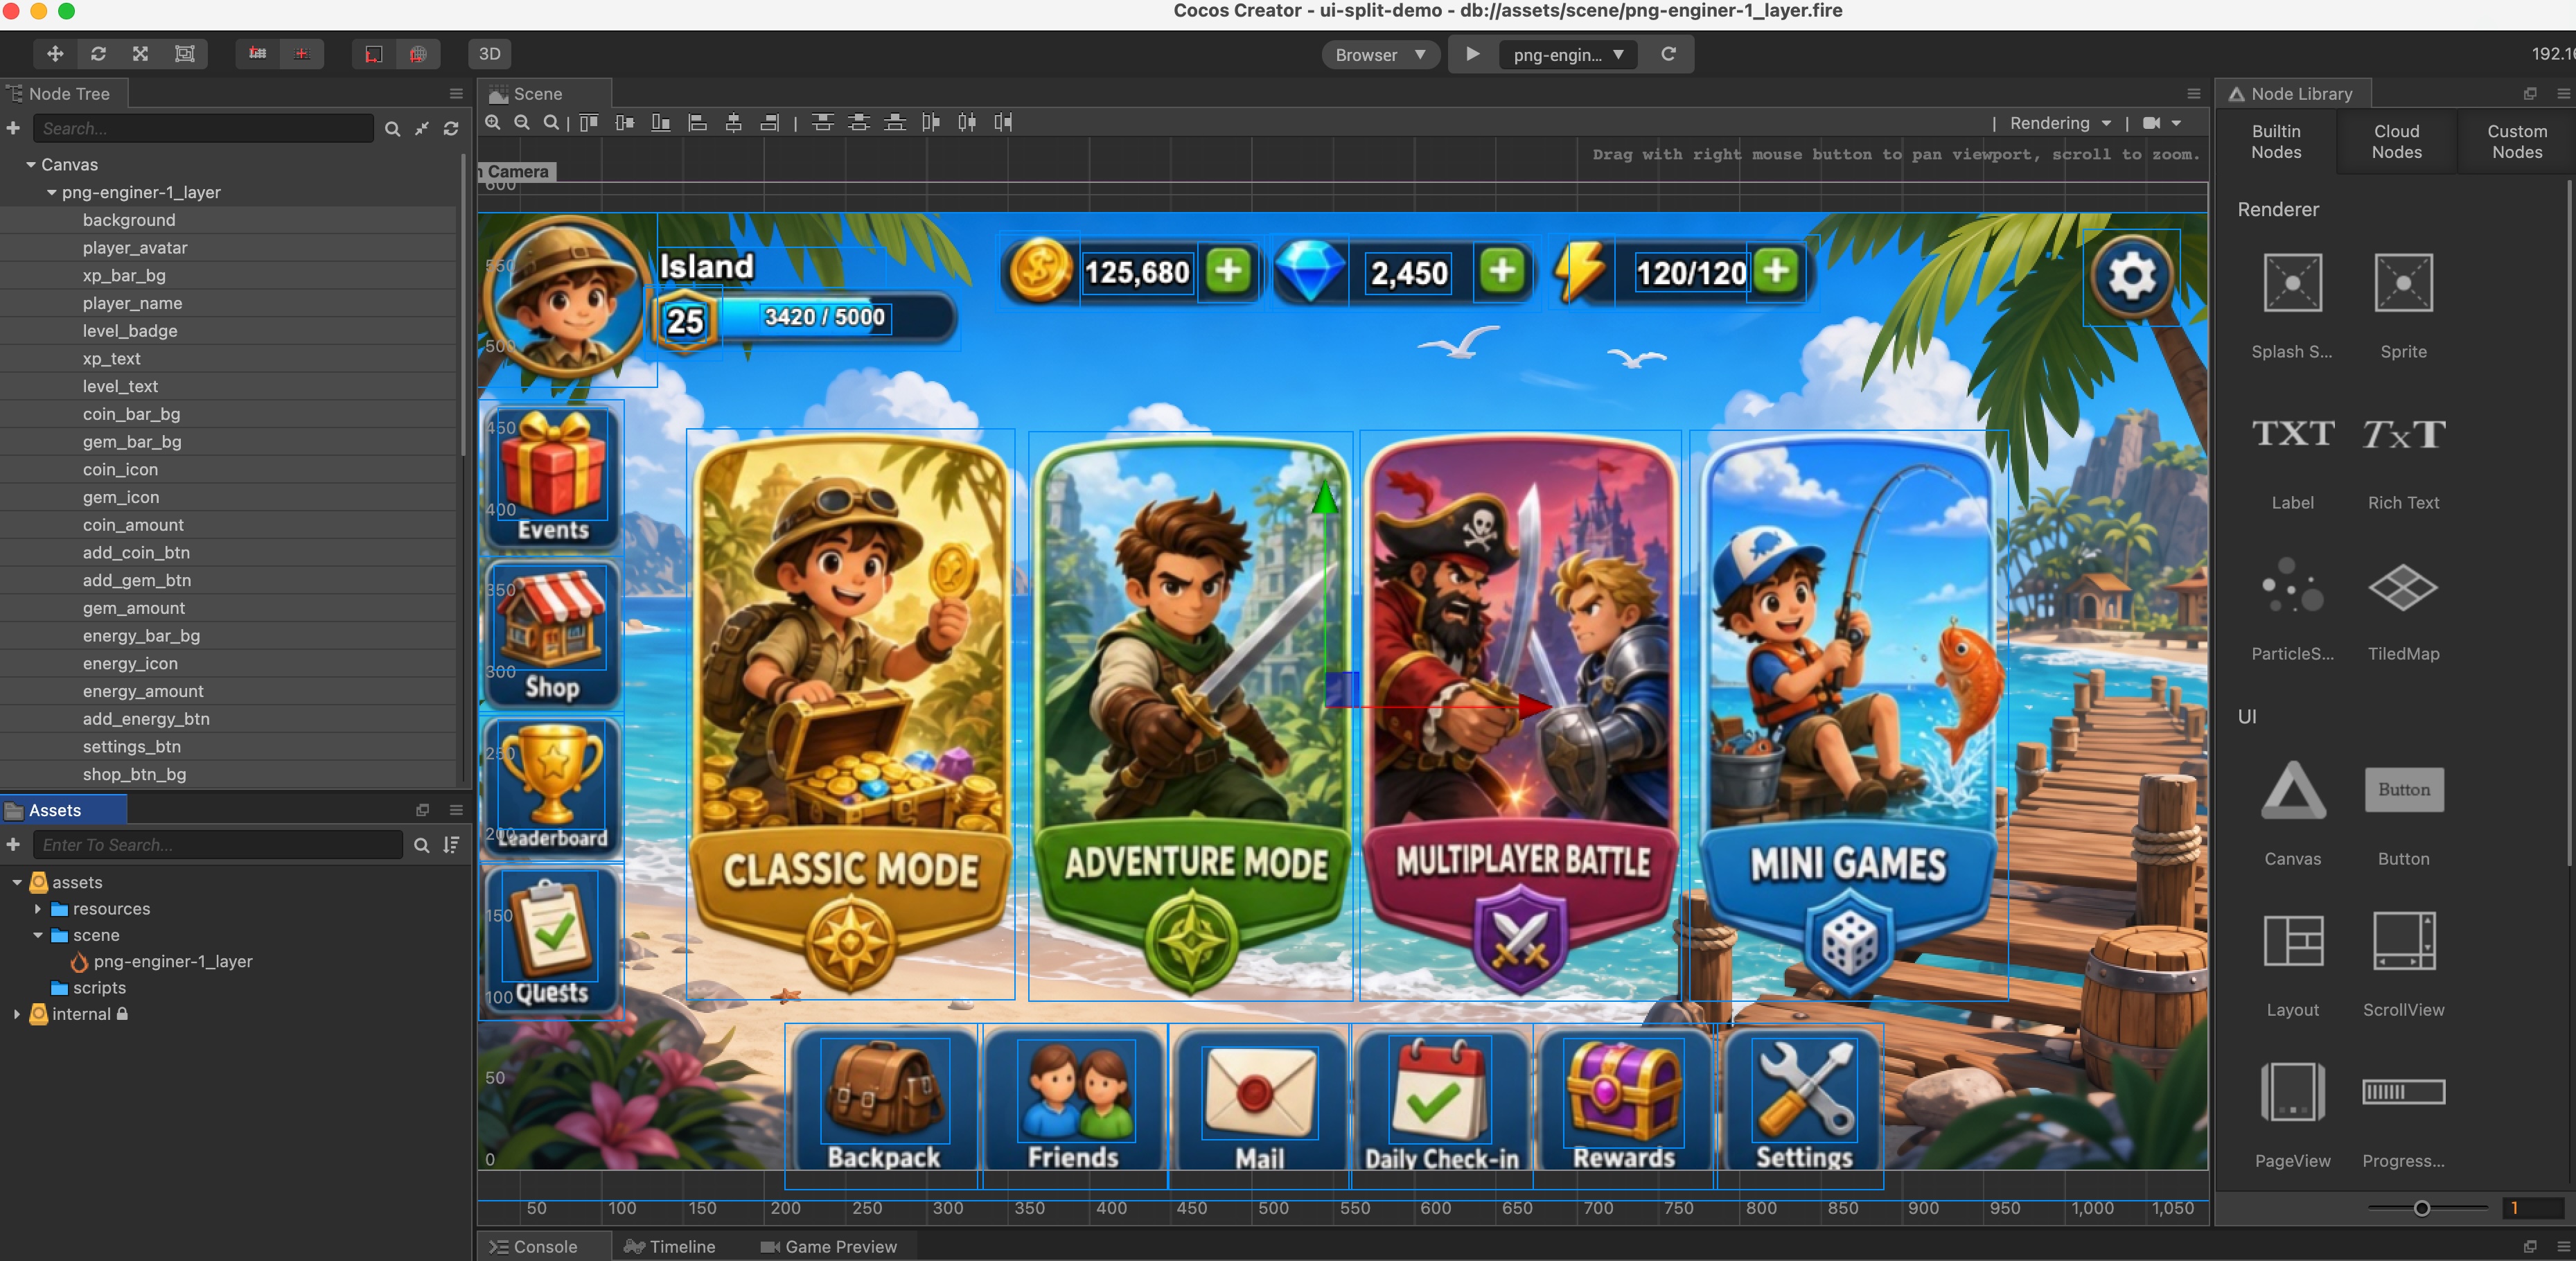The height and width of the screenshot is (1261, 2576).
Task: Open the Rendering mode dropdown
Action: click(x=2060, y=123)
